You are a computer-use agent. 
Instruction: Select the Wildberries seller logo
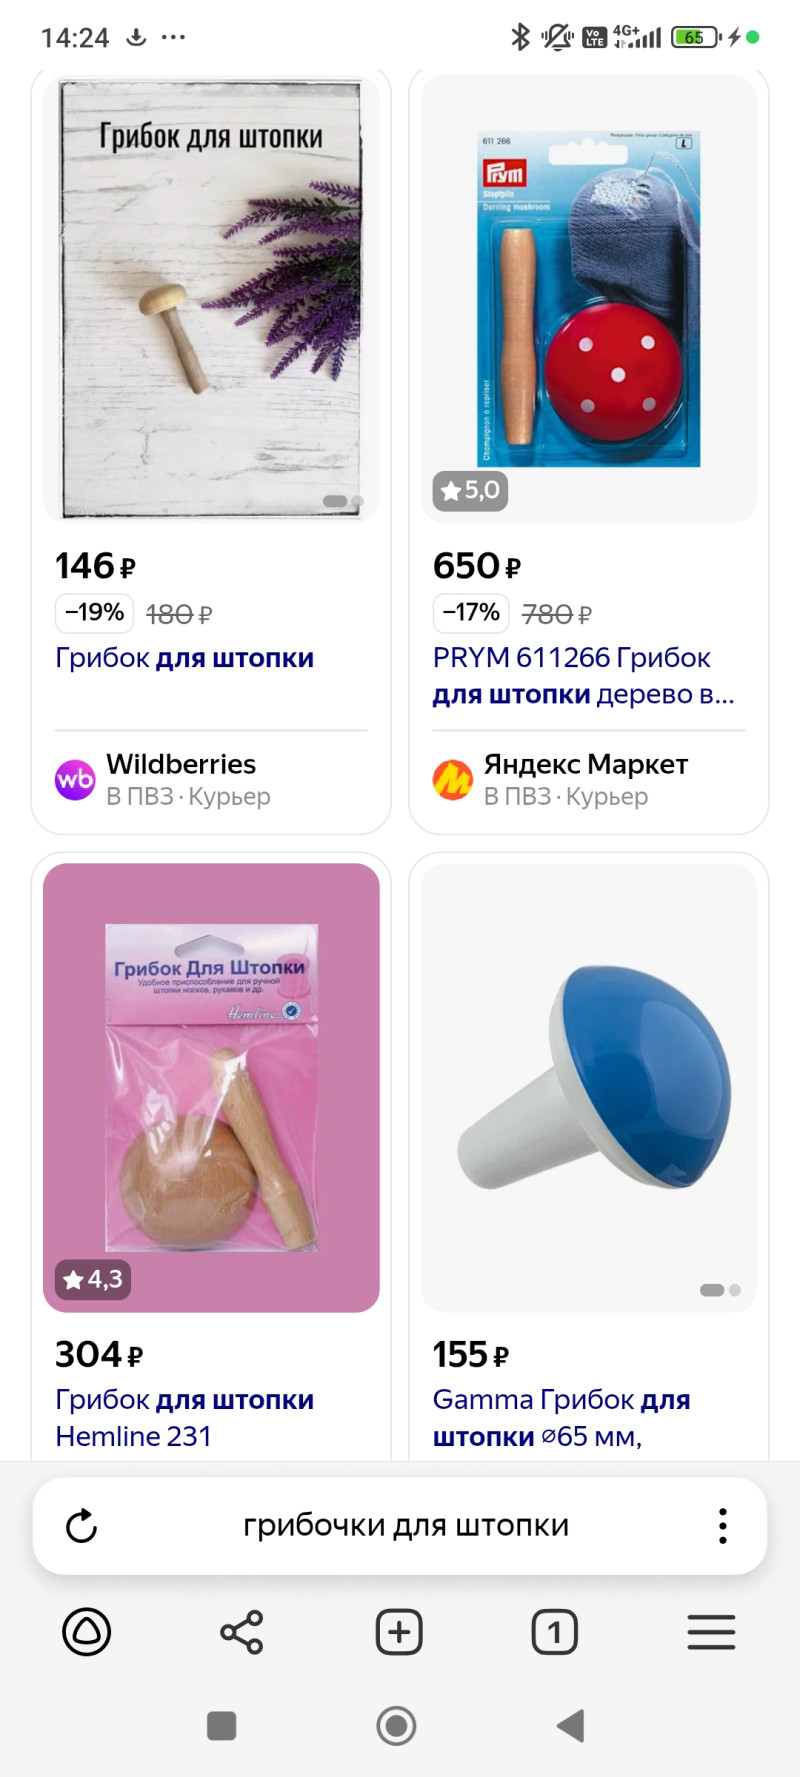click(75, 779)
